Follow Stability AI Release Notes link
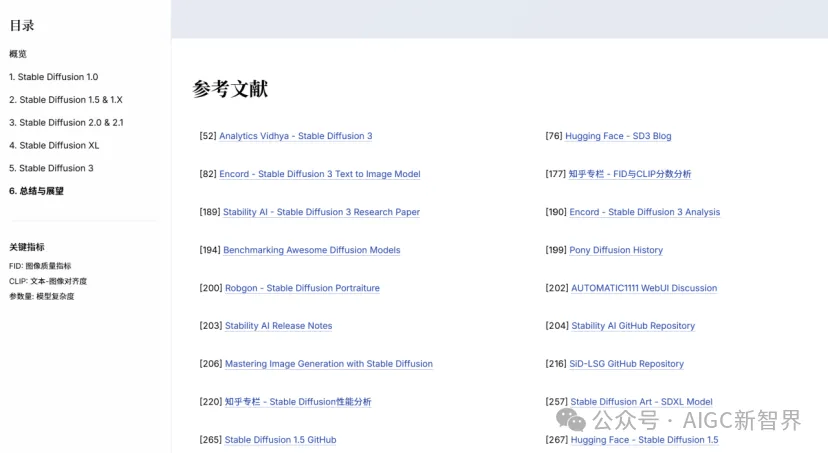Screen dimensions: 828x453 [x=278, y=326]
